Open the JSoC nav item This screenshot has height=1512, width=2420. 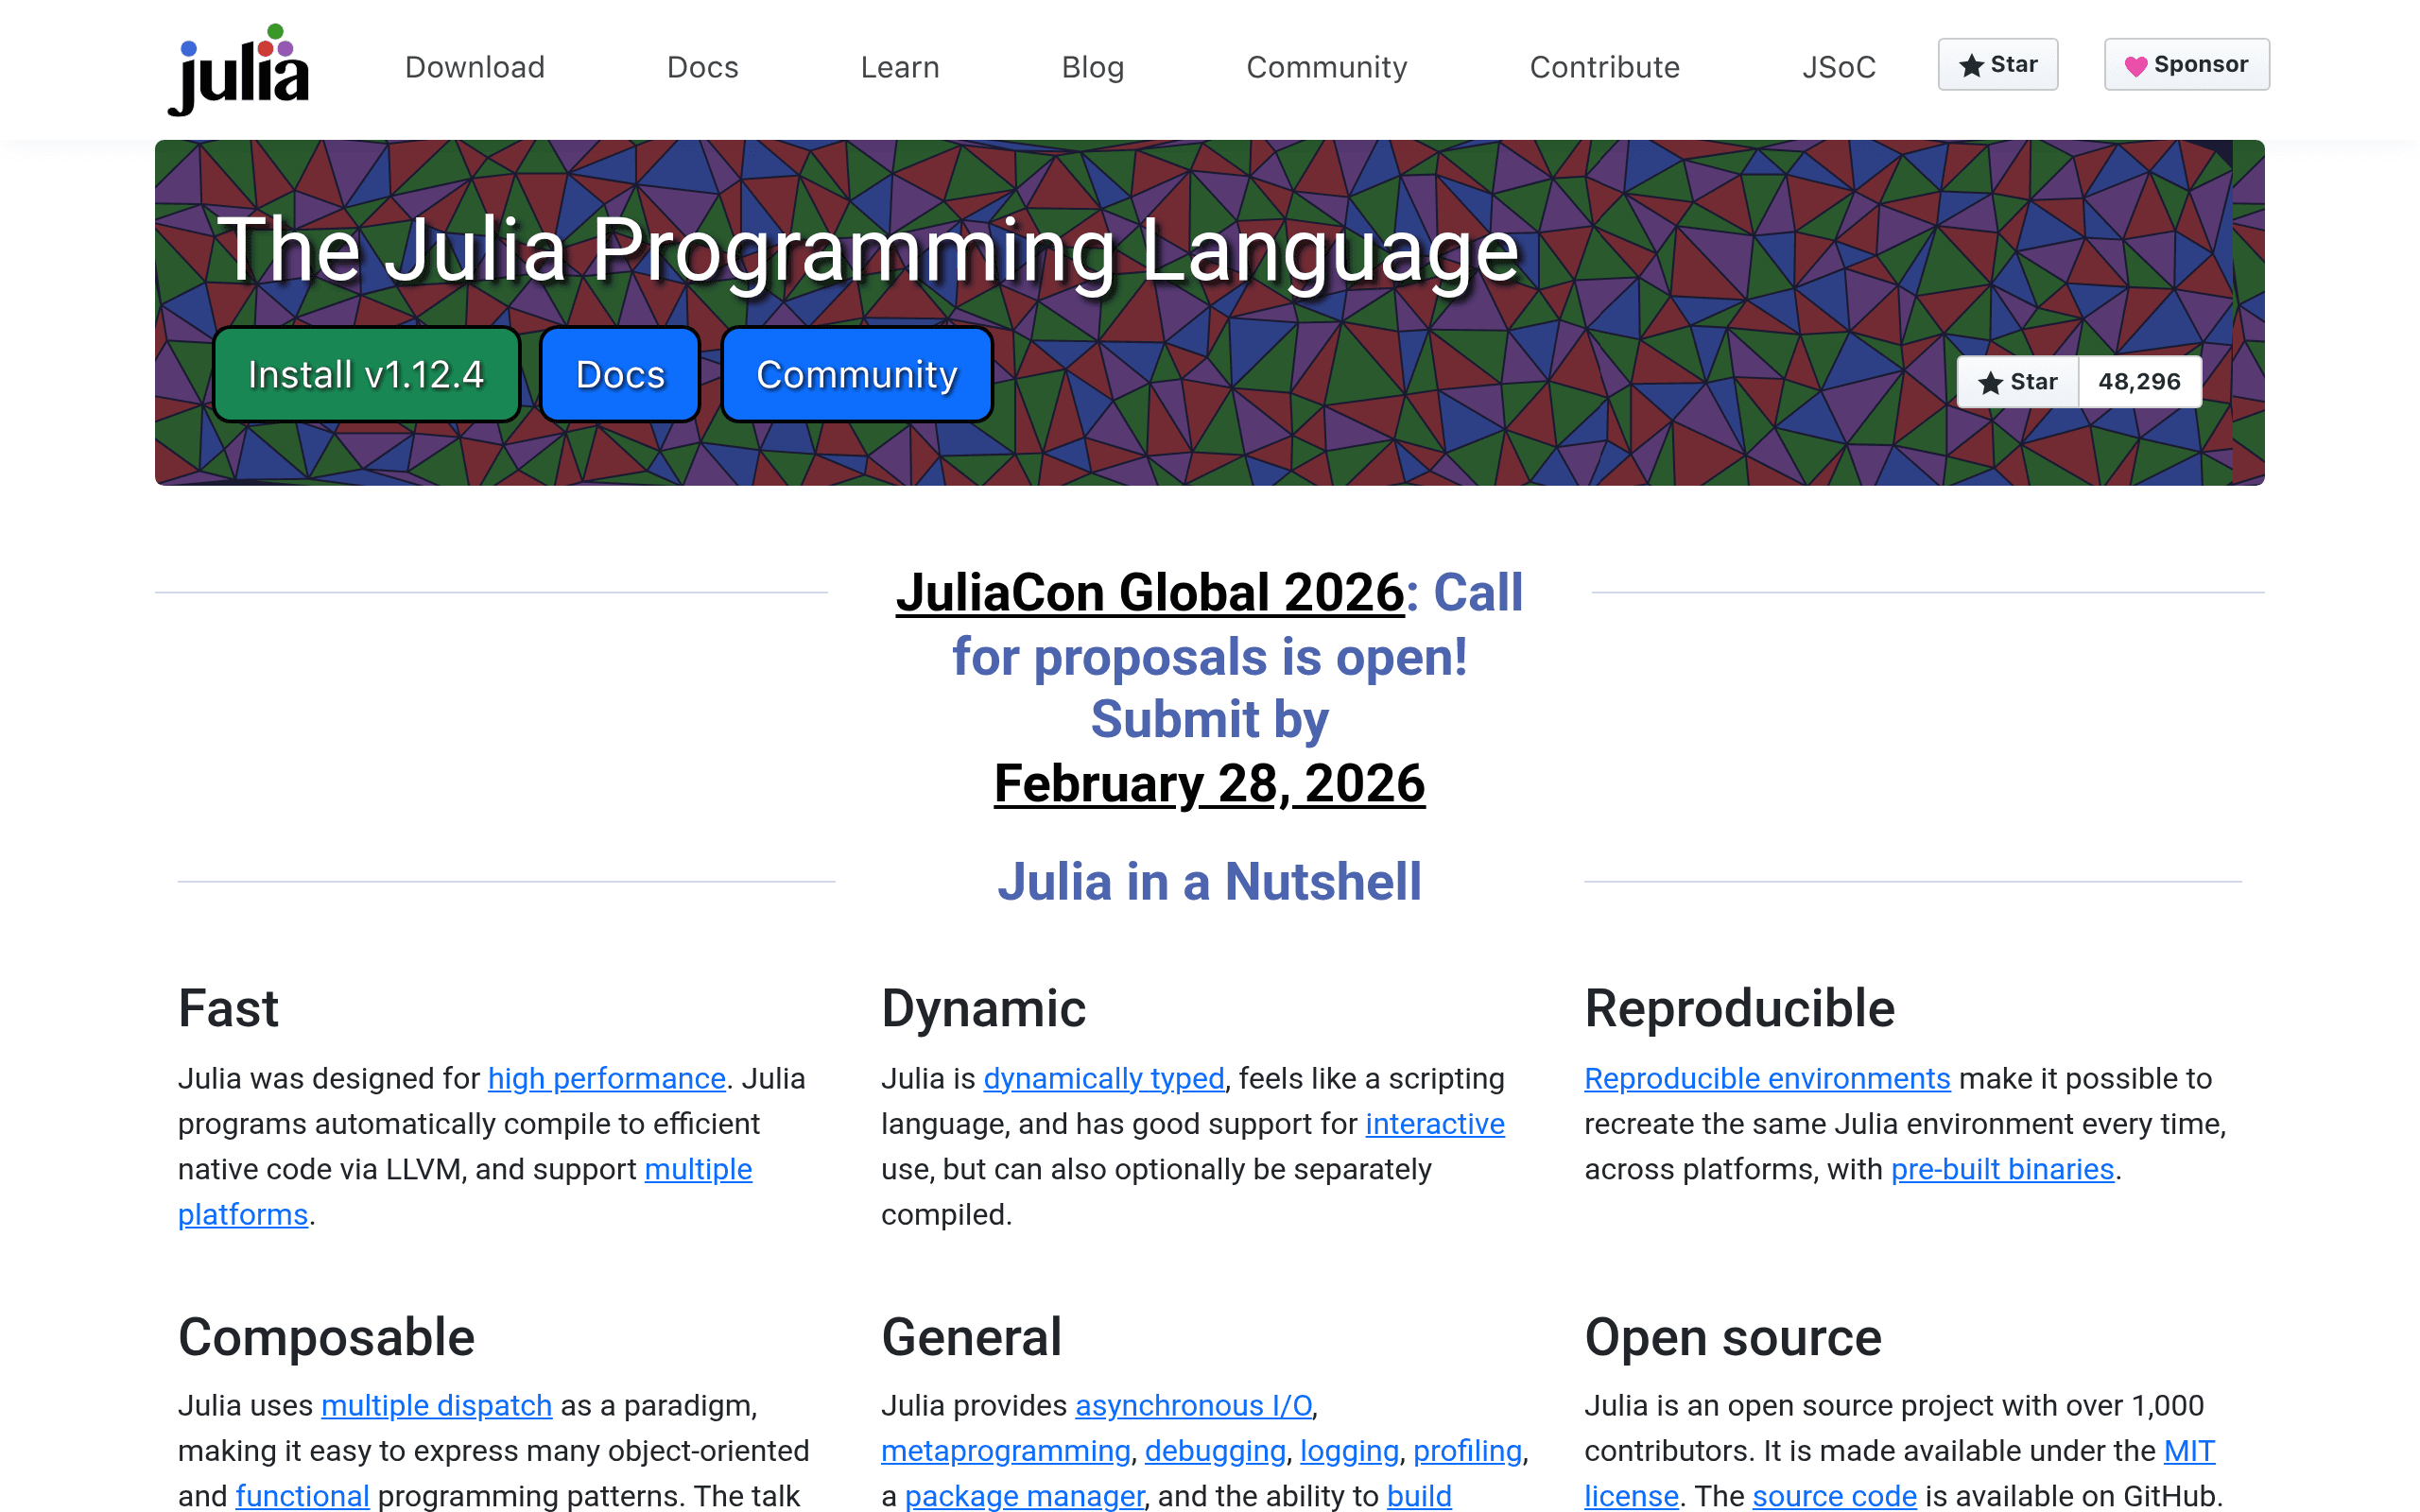coord(1838,67)
